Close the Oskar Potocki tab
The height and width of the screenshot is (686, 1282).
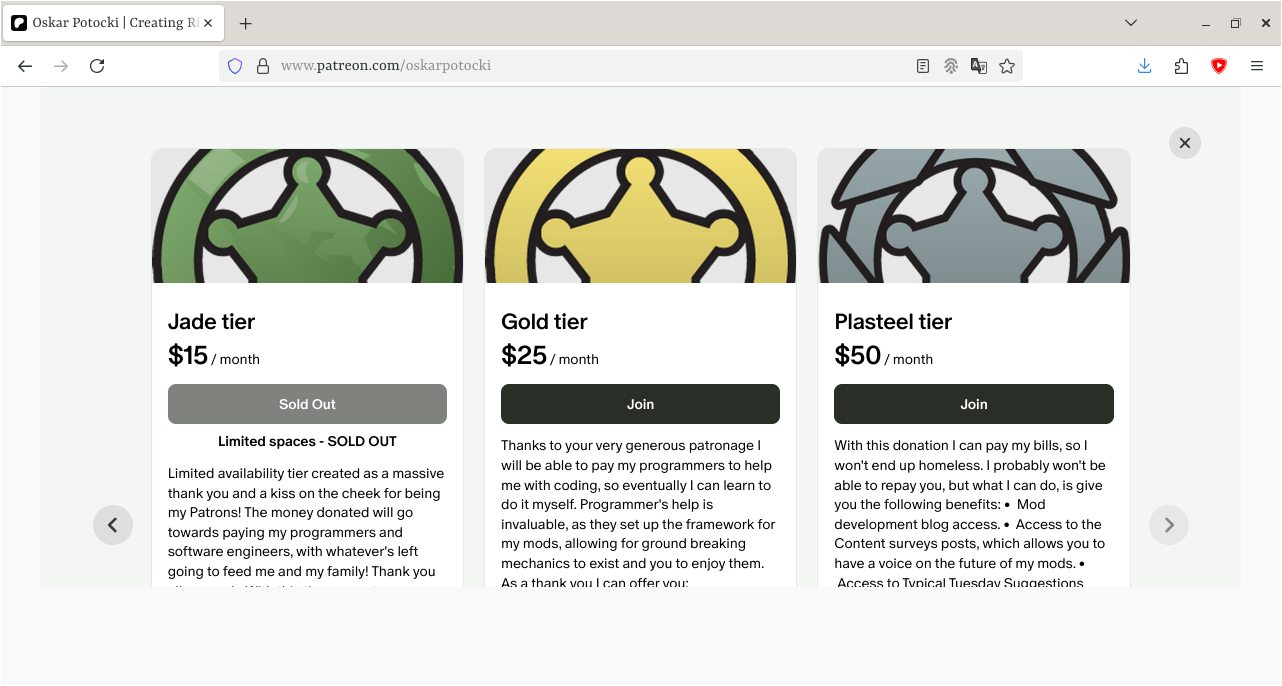click(207, 23)
